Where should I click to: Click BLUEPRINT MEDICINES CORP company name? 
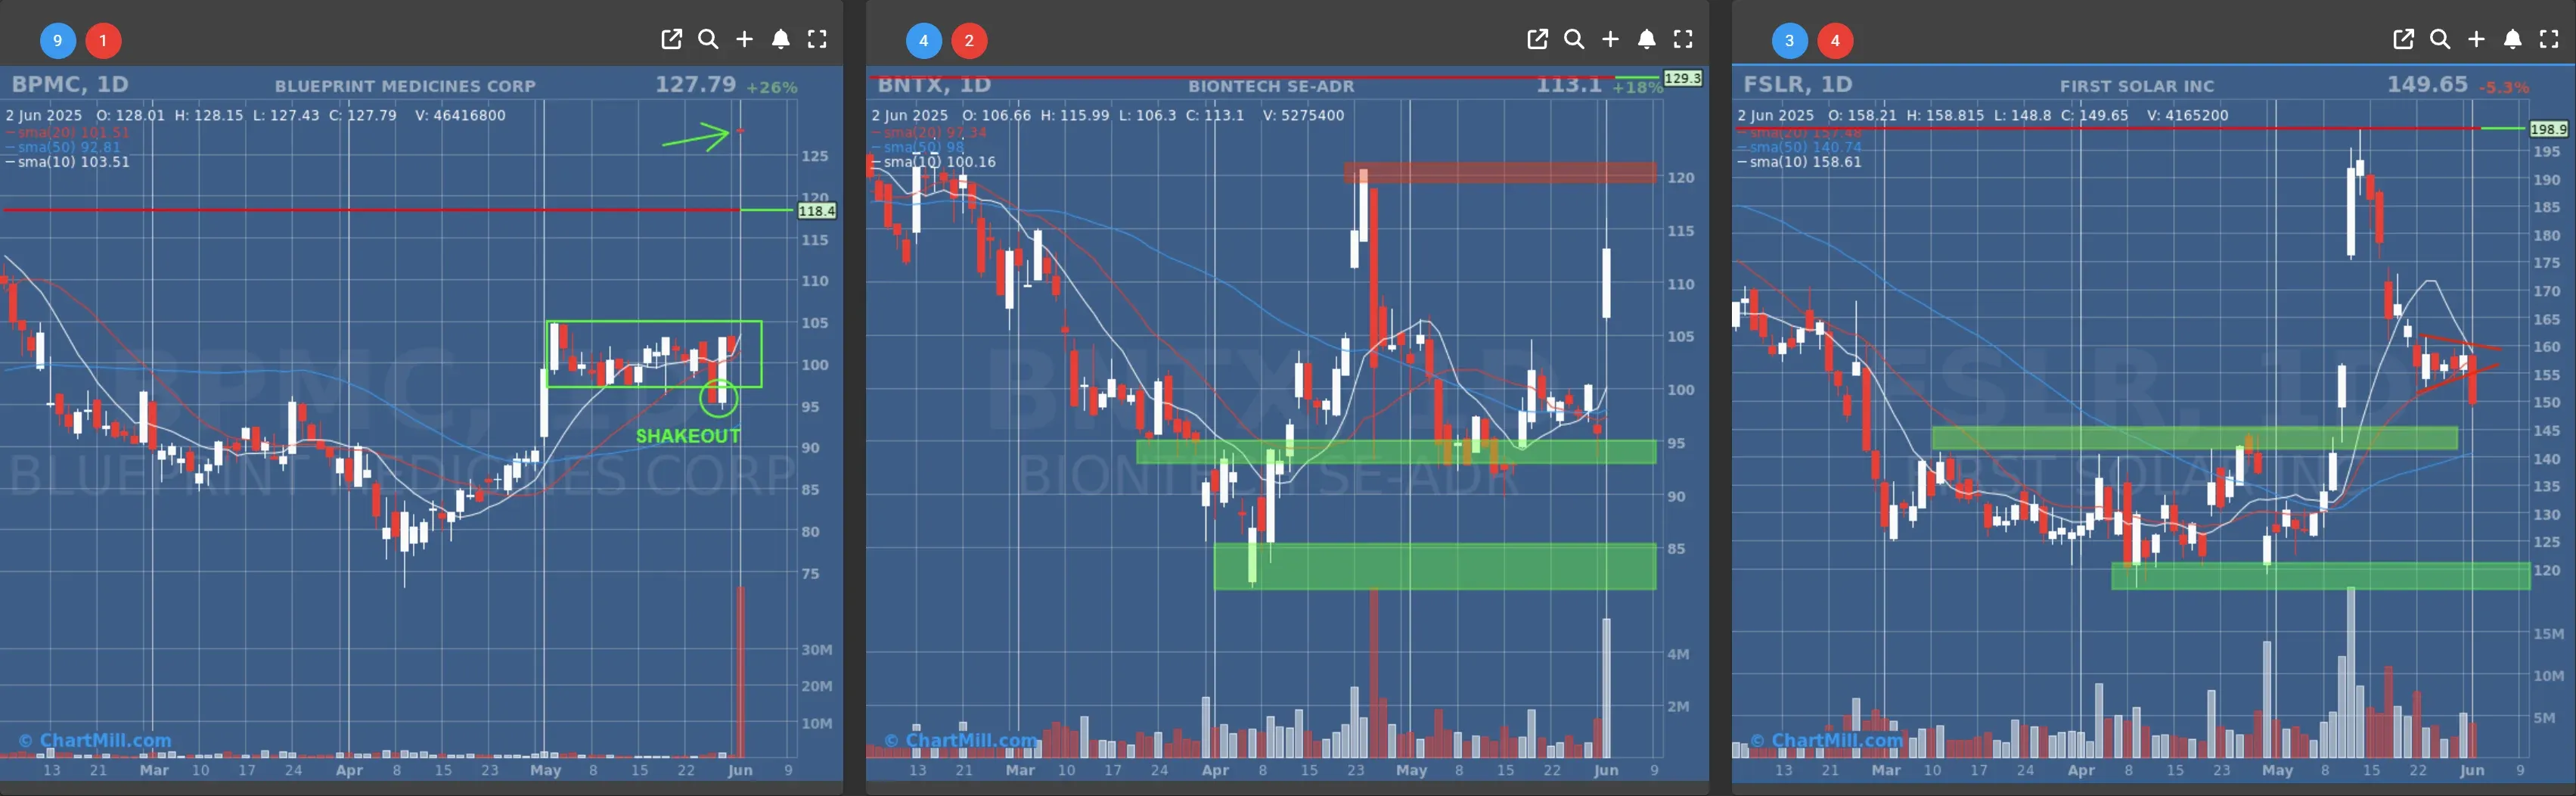pos(405,86)
